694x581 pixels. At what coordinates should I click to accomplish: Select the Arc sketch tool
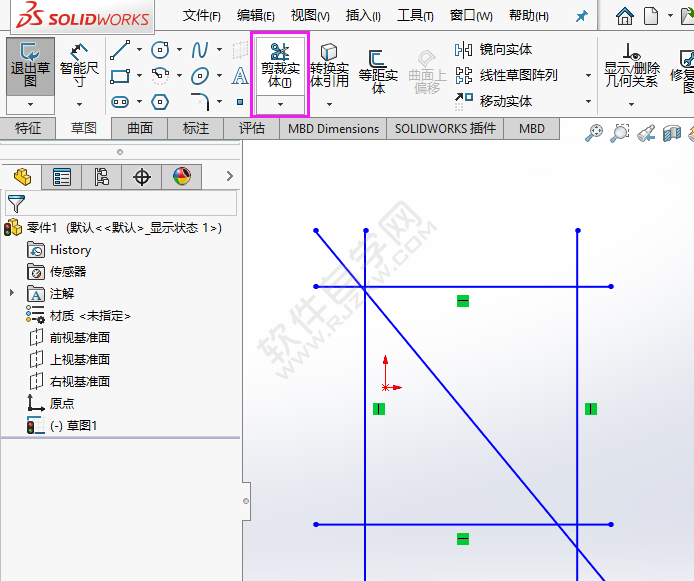[x=160, y=76]
